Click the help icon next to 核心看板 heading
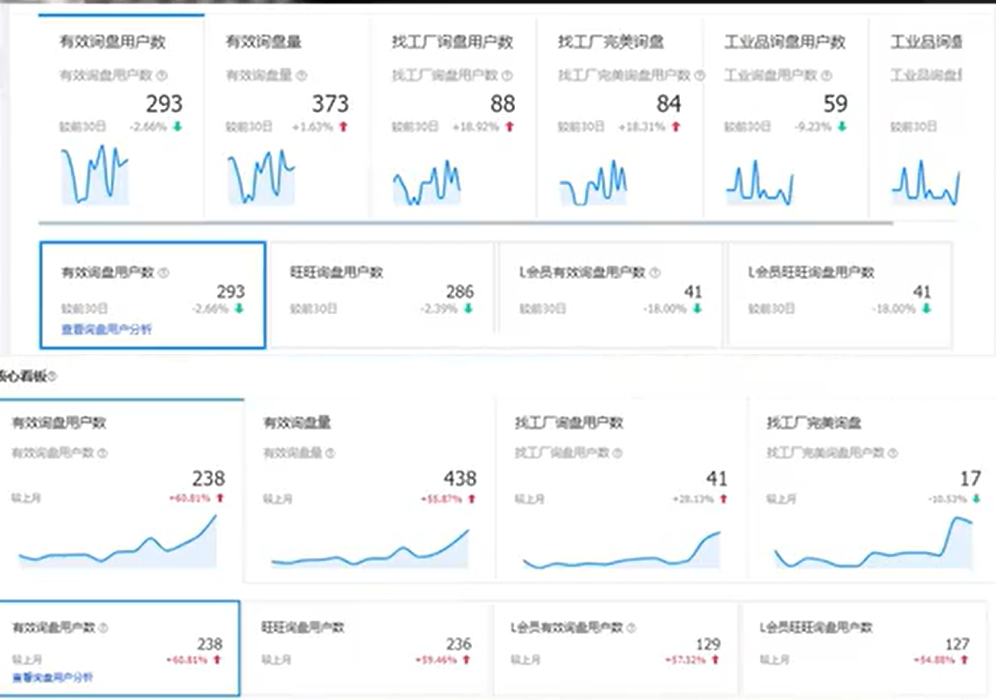Screen dimensions: 996x700 point(52,377)
